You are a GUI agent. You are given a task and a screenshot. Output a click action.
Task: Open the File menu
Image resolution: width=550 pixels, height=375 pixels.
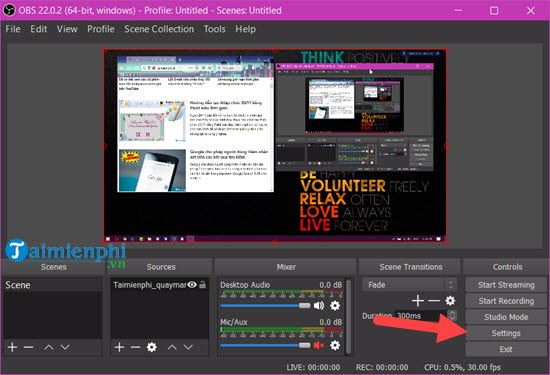(x=13, y=29)
